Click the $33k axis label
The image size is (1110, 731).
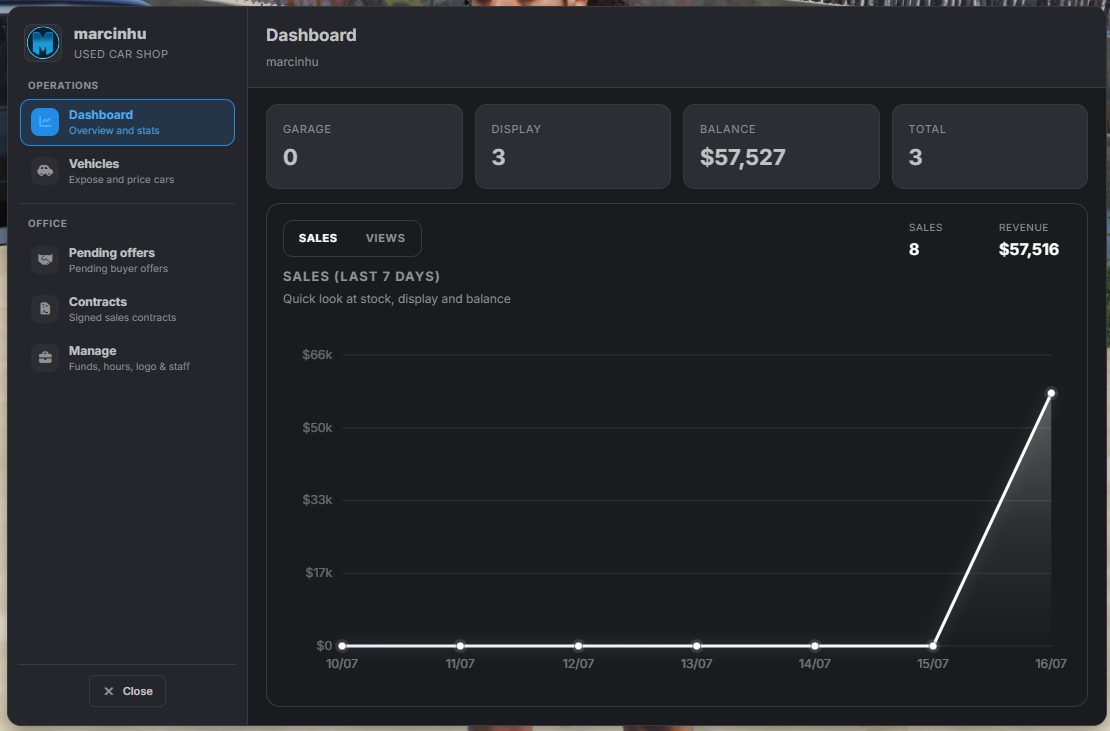(x=316, y=500)
